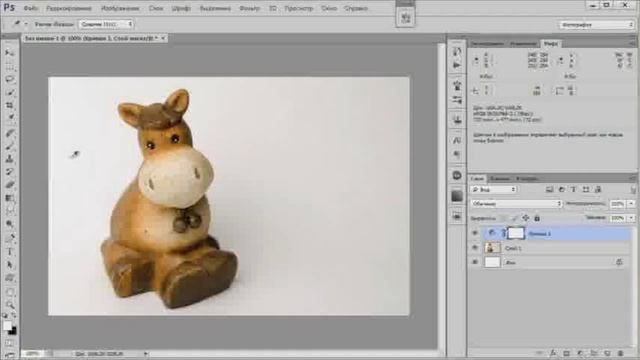Select the History Brush tool
Image resolution: width=640 pixels, height=360 pixels.
coord(10,172)
